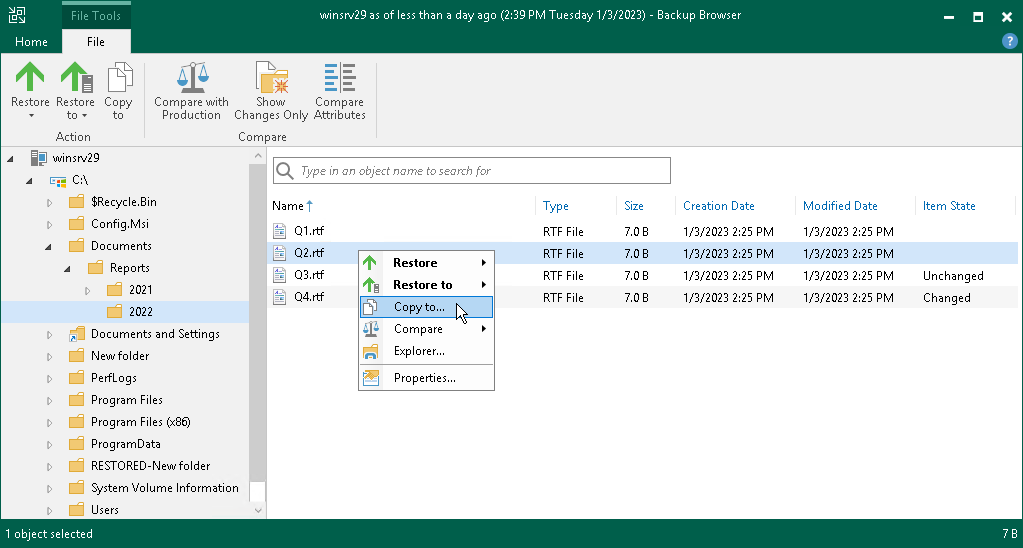Viewport: 1023px width, 548px height.
Task: Choose Restore to in the context menu
Action: 427,285
